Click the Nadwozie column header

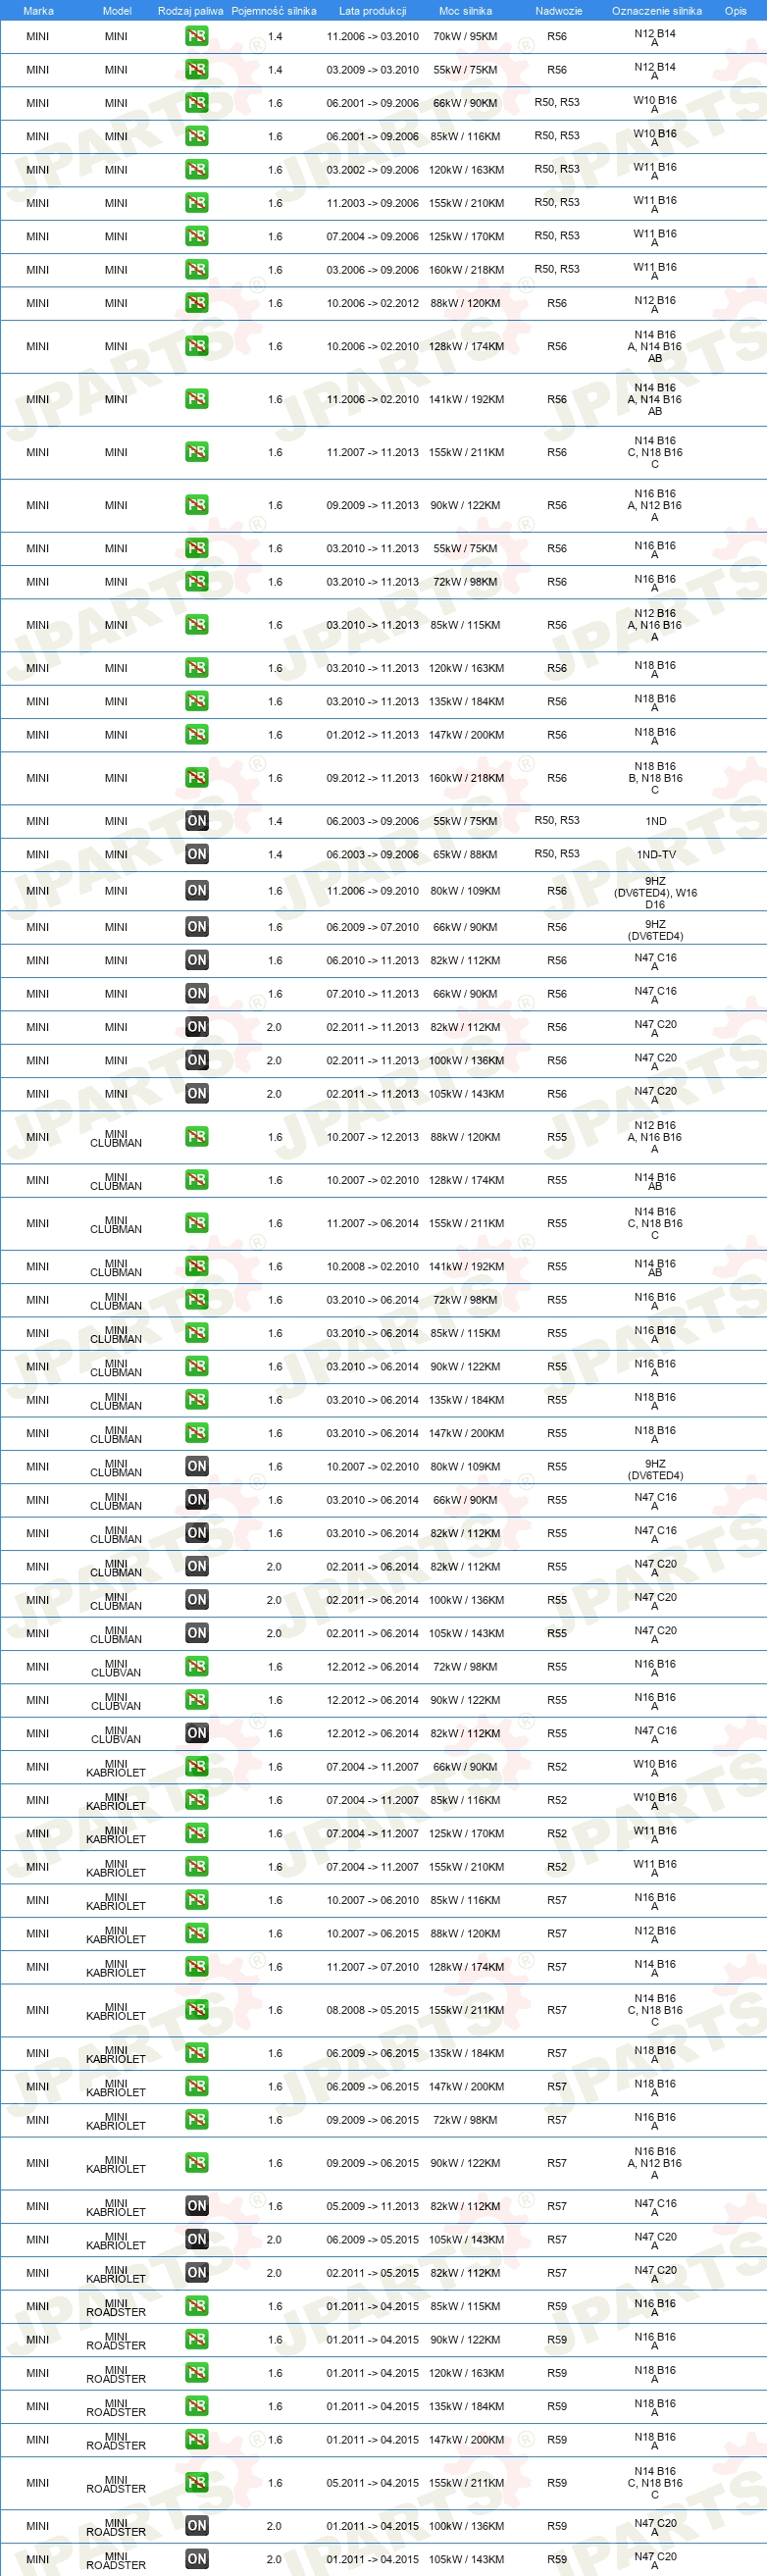[558, 11]
